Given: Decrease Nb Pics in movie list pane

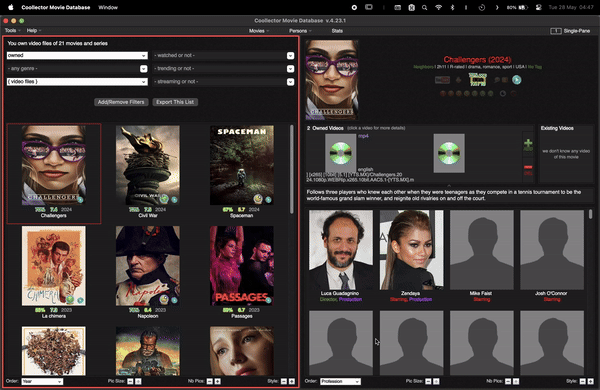Looking at the screenshot, I should (210, 381).
